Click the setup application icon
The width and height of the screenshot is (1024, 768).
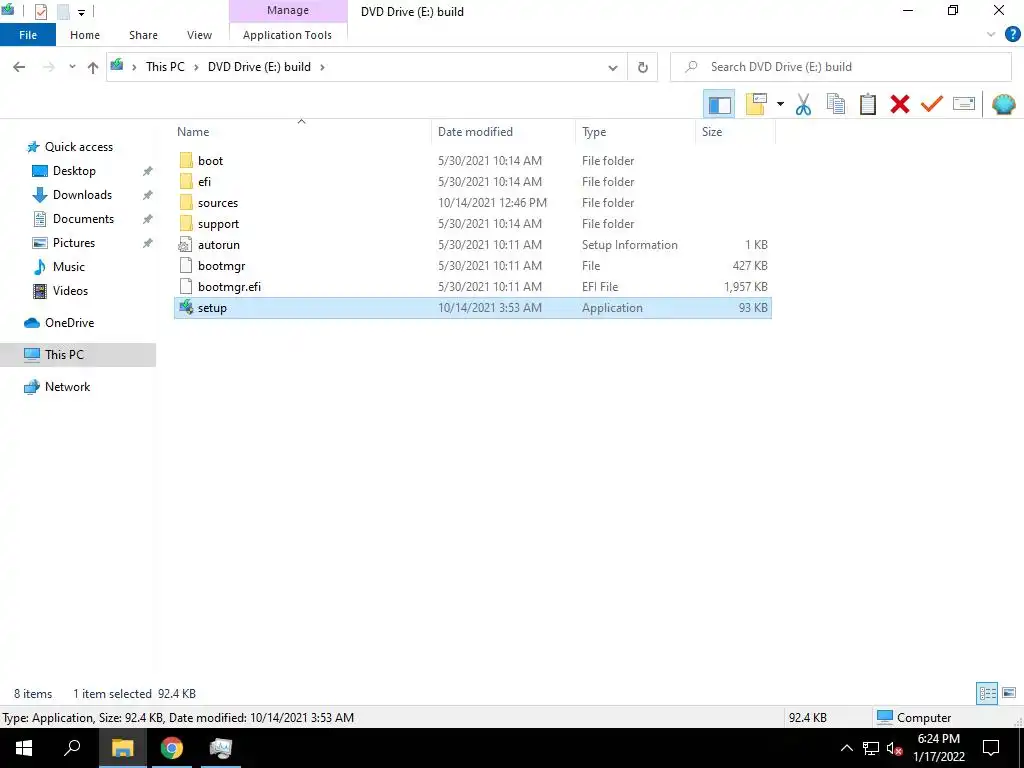(186, 307)
